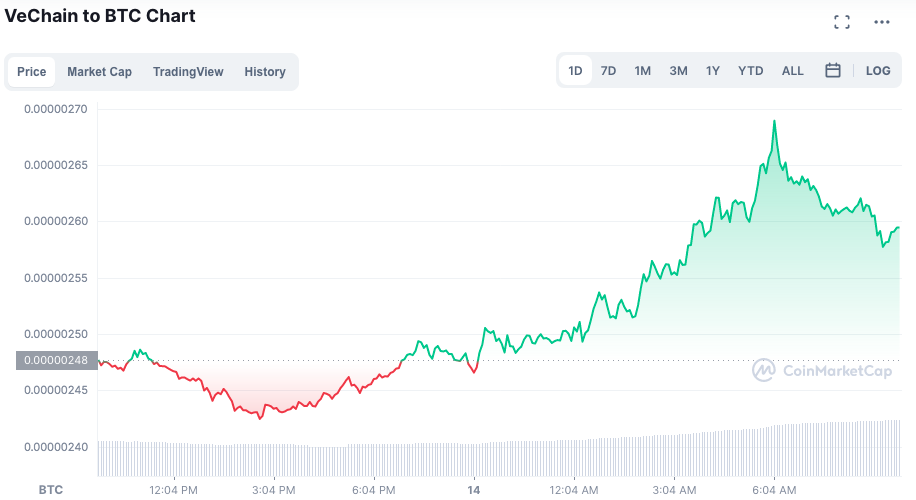
Task: Click the 3:04 AM time label
Action: pyautogui.click(x=674, y=490)
